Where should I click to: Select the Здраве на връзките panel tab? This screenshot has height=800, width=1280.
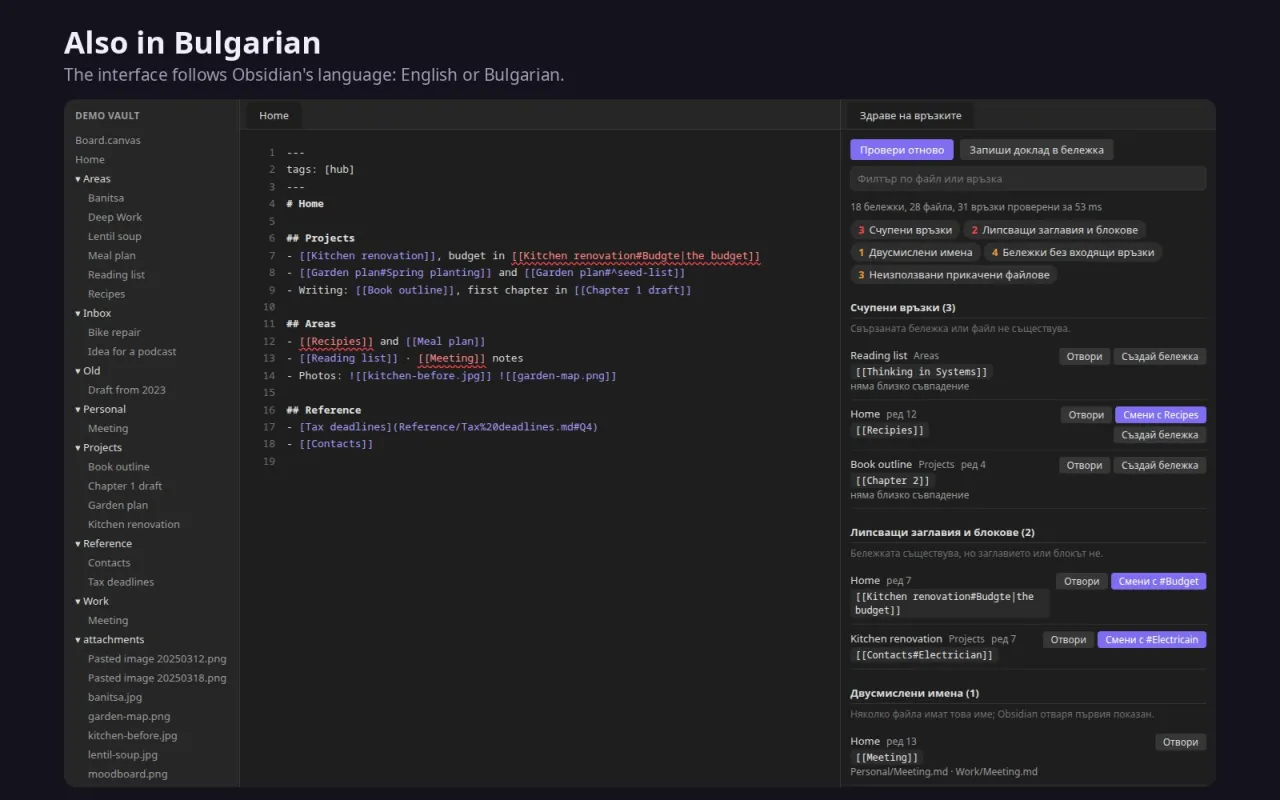pos(910,116)
